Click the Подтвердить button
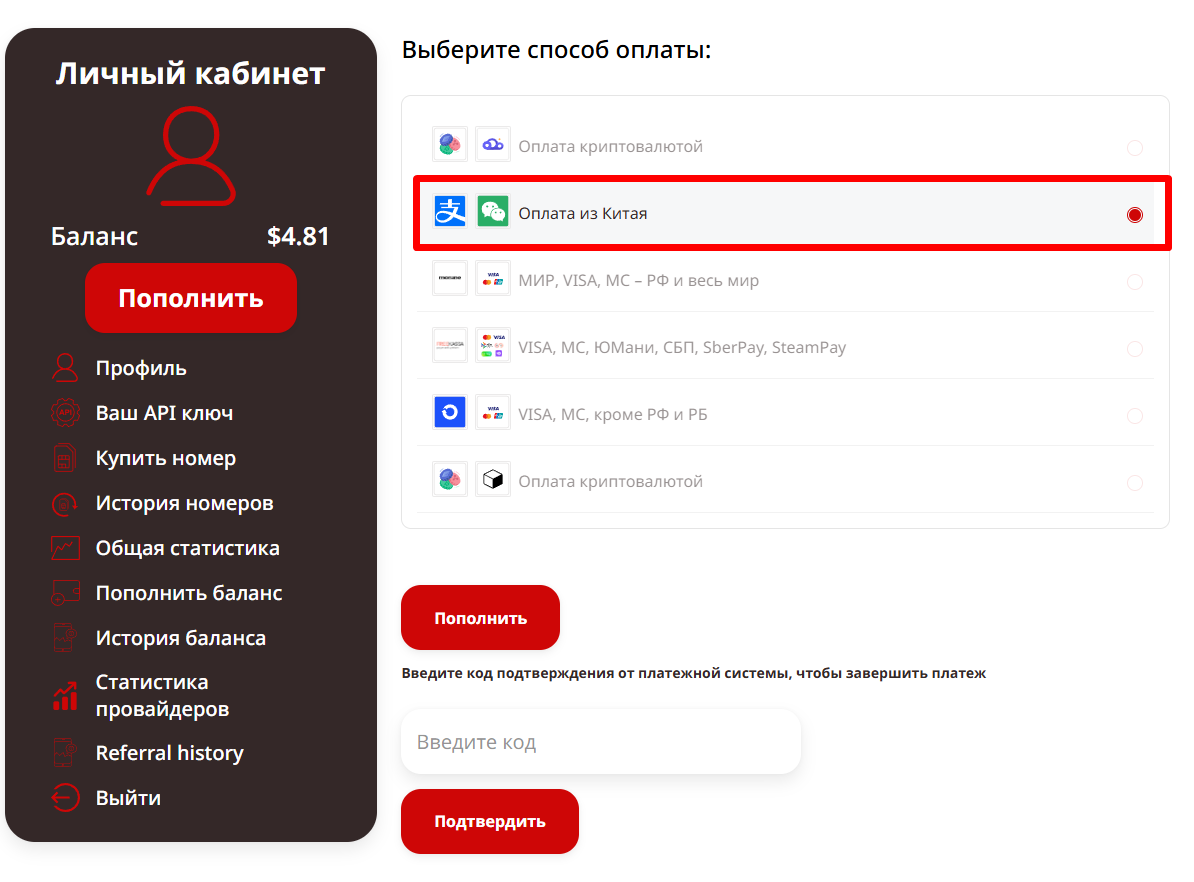The height and width of the screenshot is (882, 1194). click(490, 821)
